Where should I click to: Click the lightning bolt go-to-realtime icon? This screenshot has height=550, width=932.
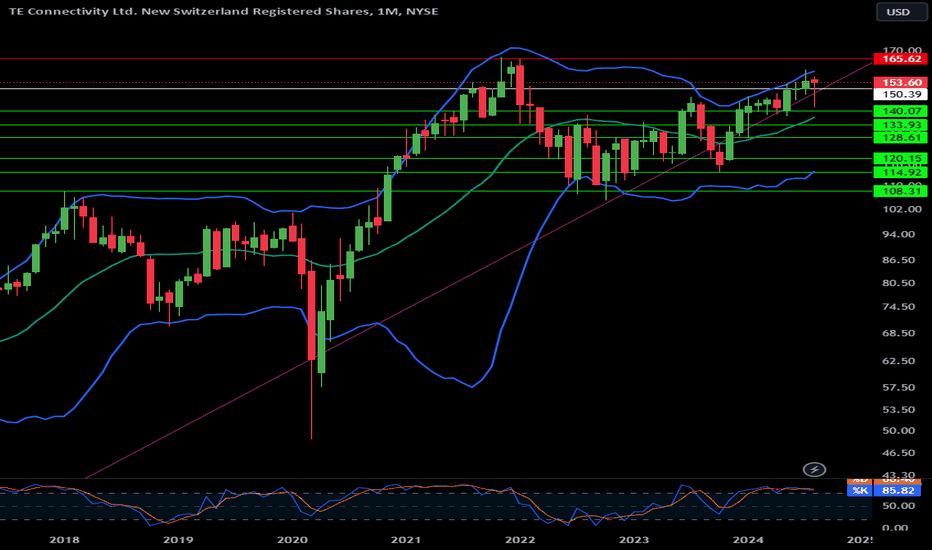coord(814,470)
